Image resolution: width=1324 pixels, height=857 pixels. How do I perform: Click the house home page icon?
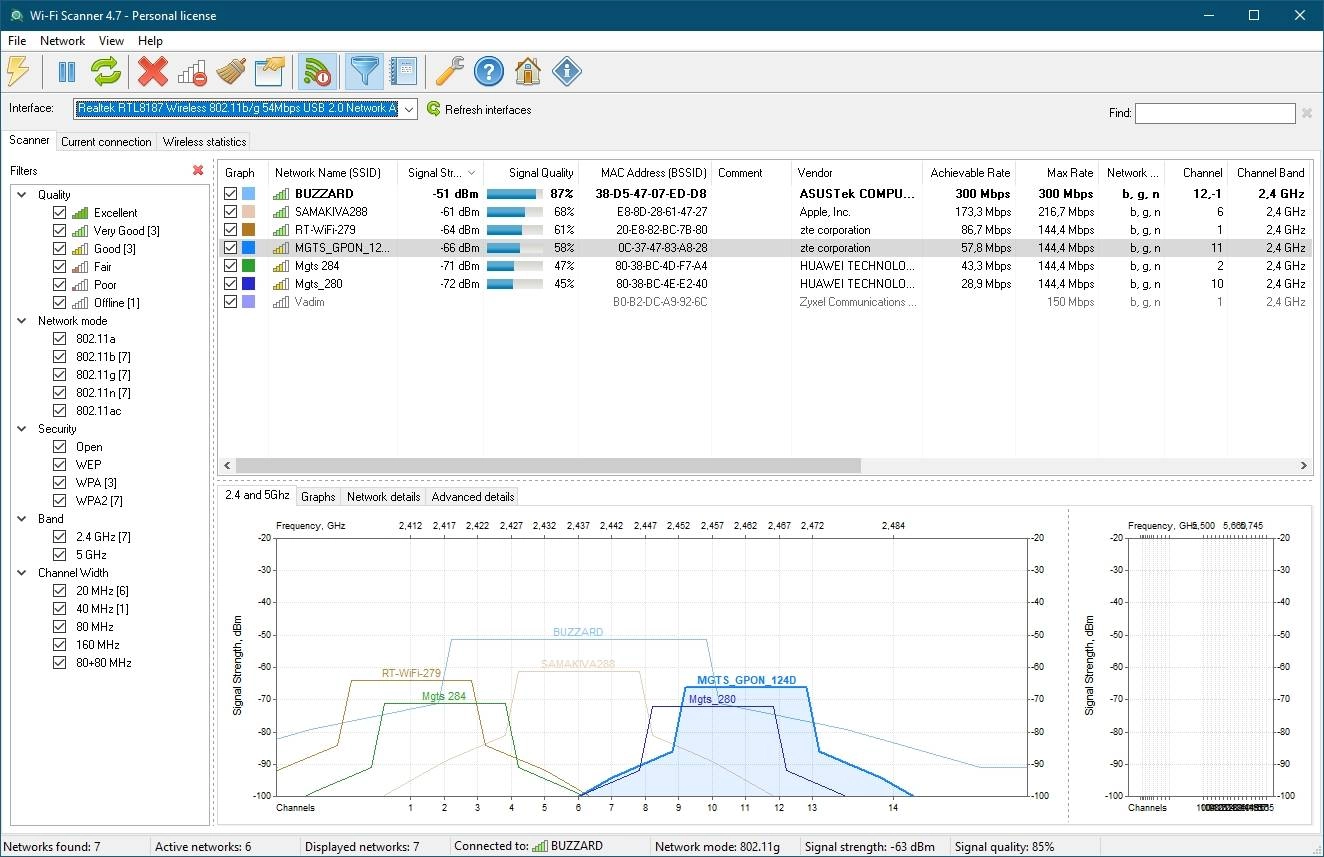click(527, 71)
